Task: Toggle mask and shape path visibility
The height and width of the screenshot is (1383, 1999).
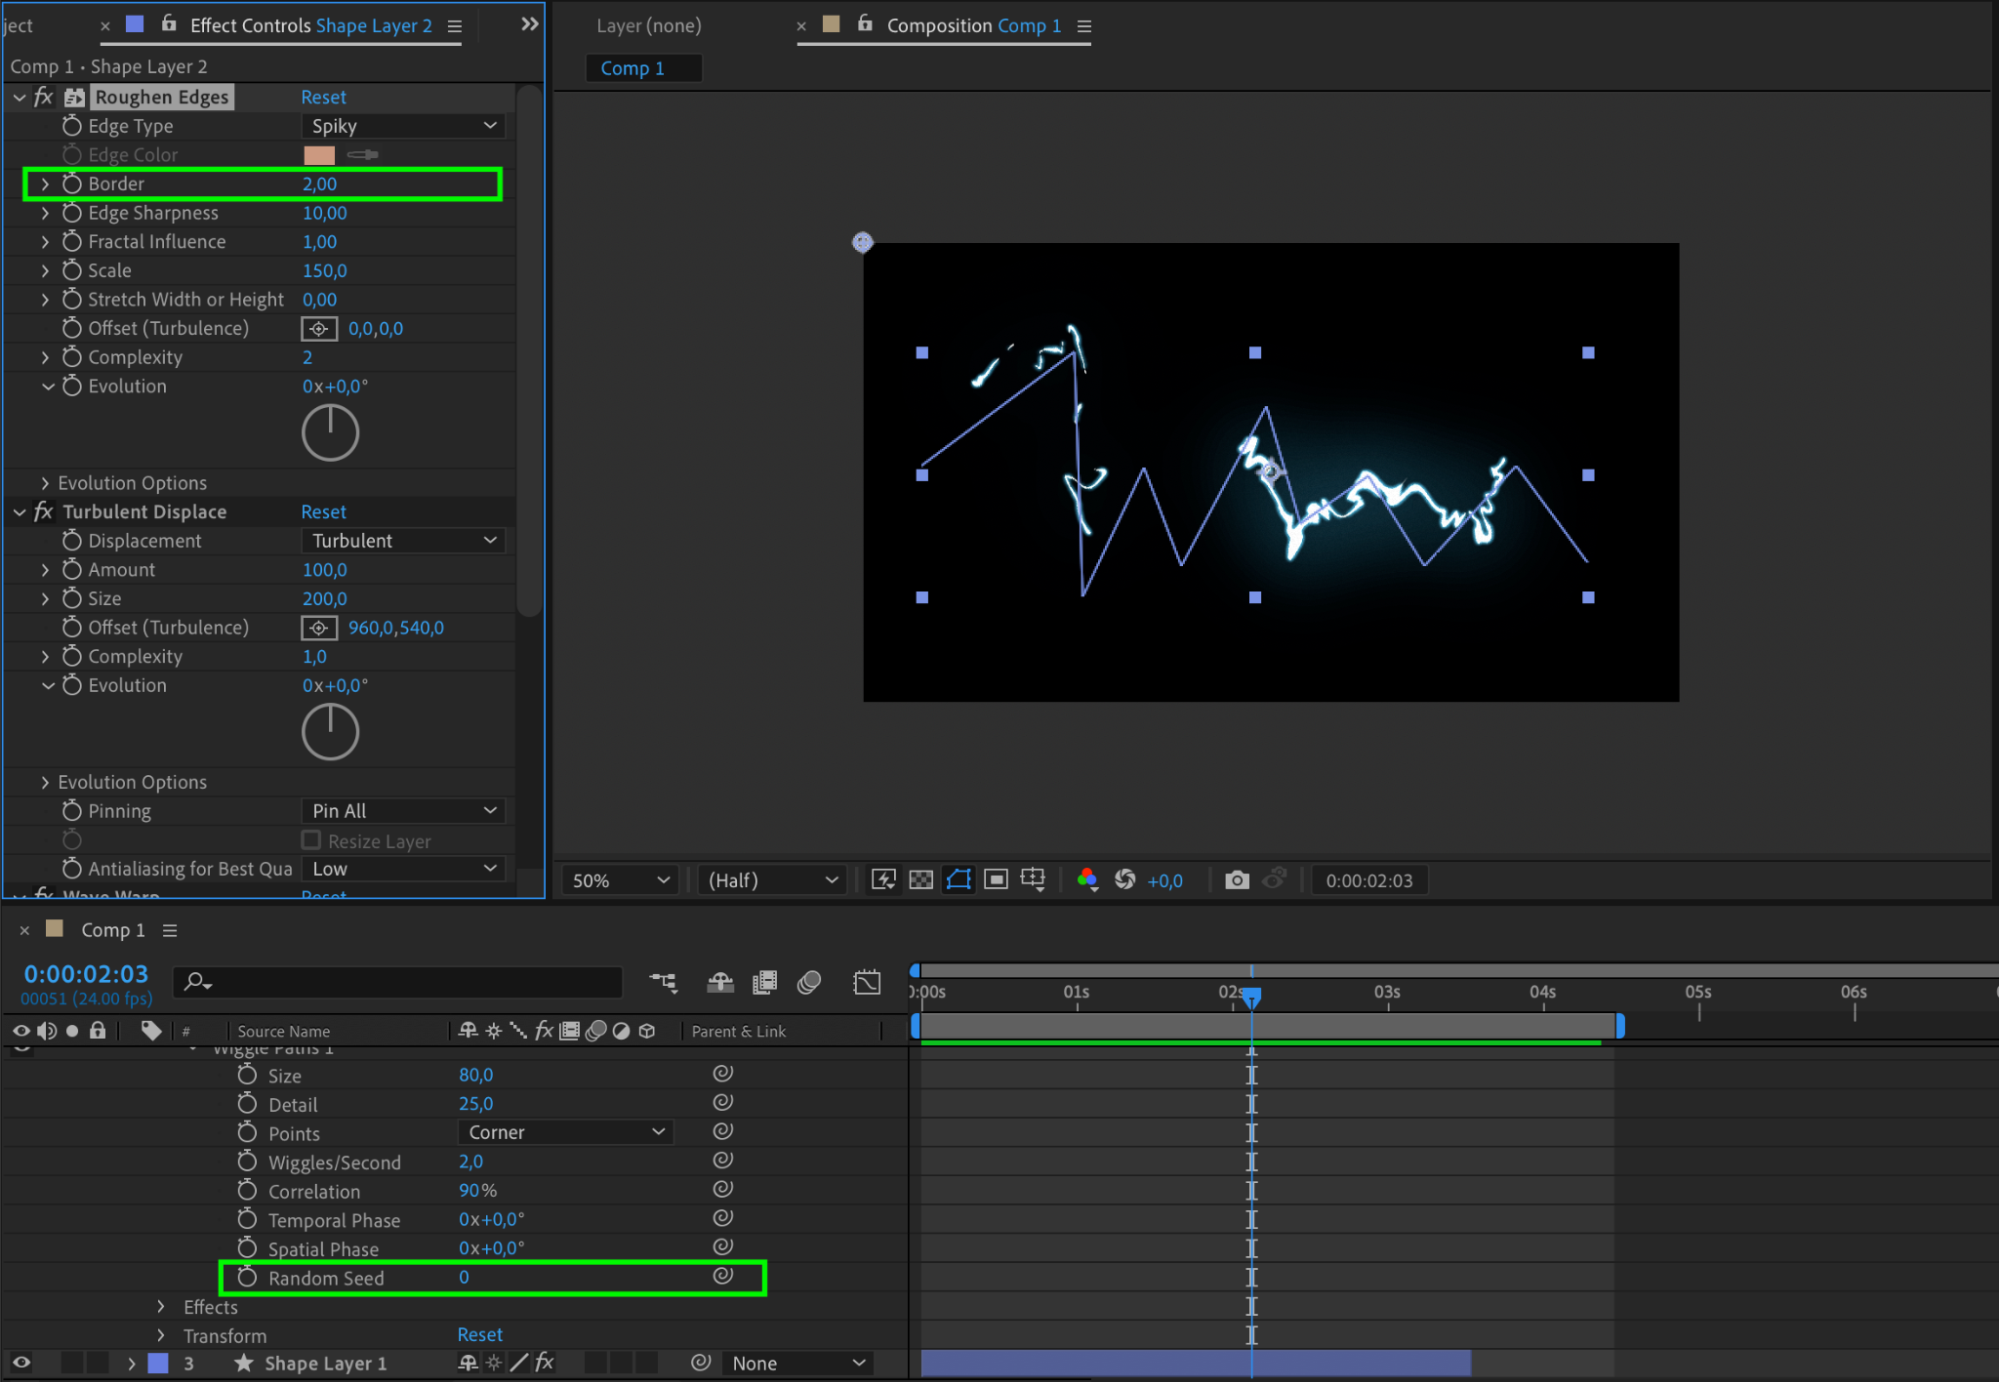Action: [x=958, y=880]
